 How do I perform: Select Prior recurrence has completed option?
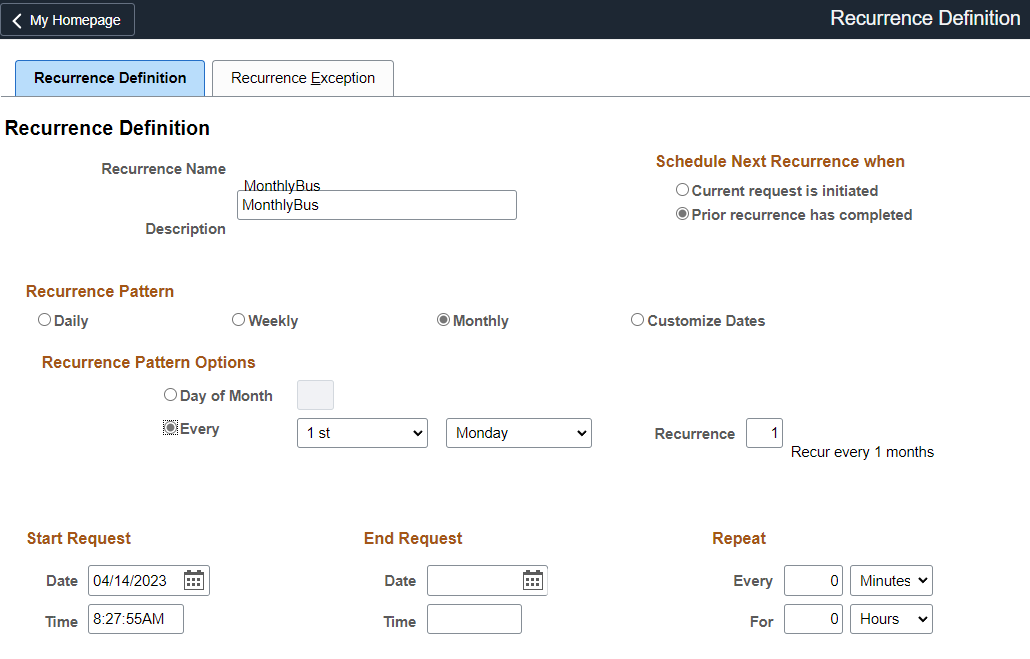tap(682, 214)
